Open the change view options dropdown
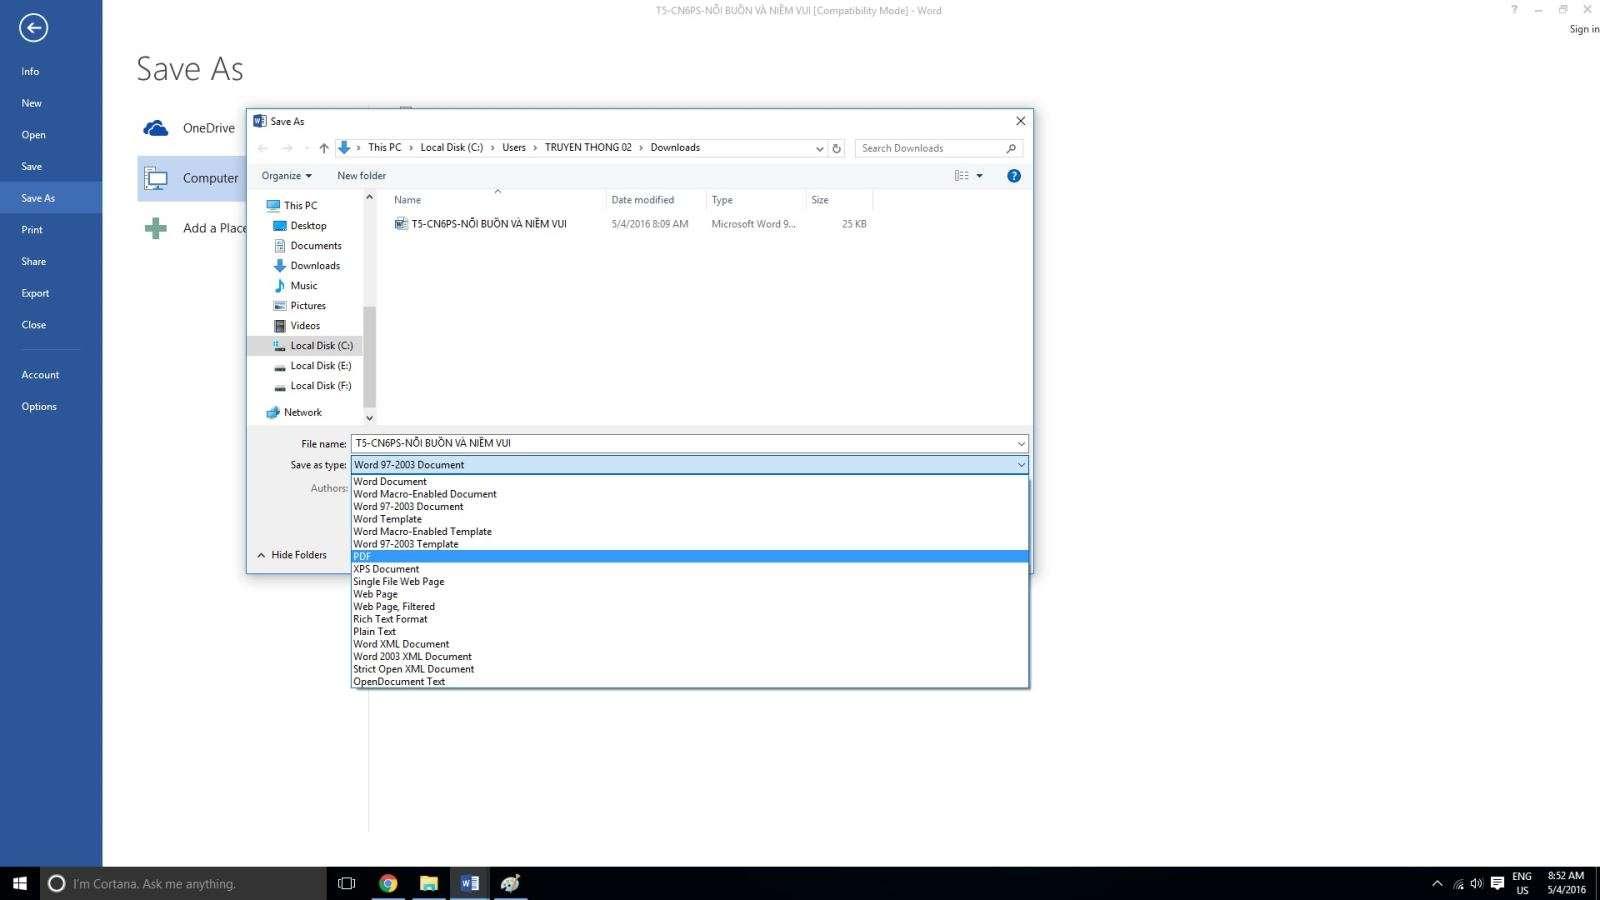The image size is (1600, 900). coord(979,176)
